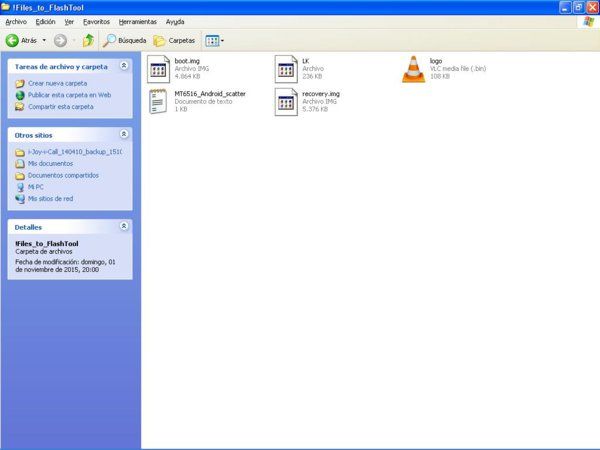Click the MT6516_Android_scatter file name

click(x=210, y=94)
